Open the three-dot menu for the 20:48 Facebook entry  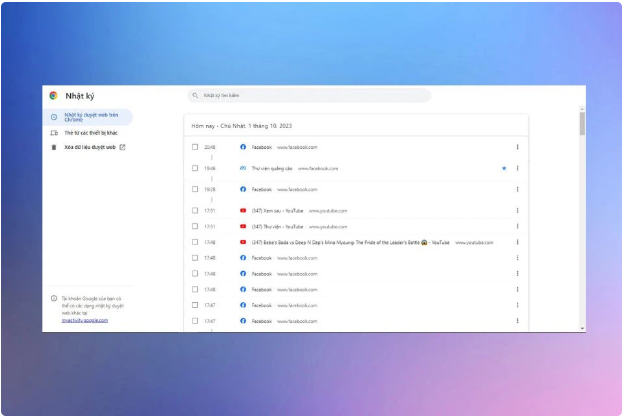pos(517,147)
